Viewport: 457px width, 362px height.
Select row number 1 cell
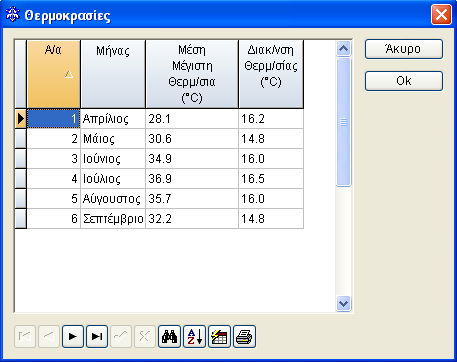point(54,119)
